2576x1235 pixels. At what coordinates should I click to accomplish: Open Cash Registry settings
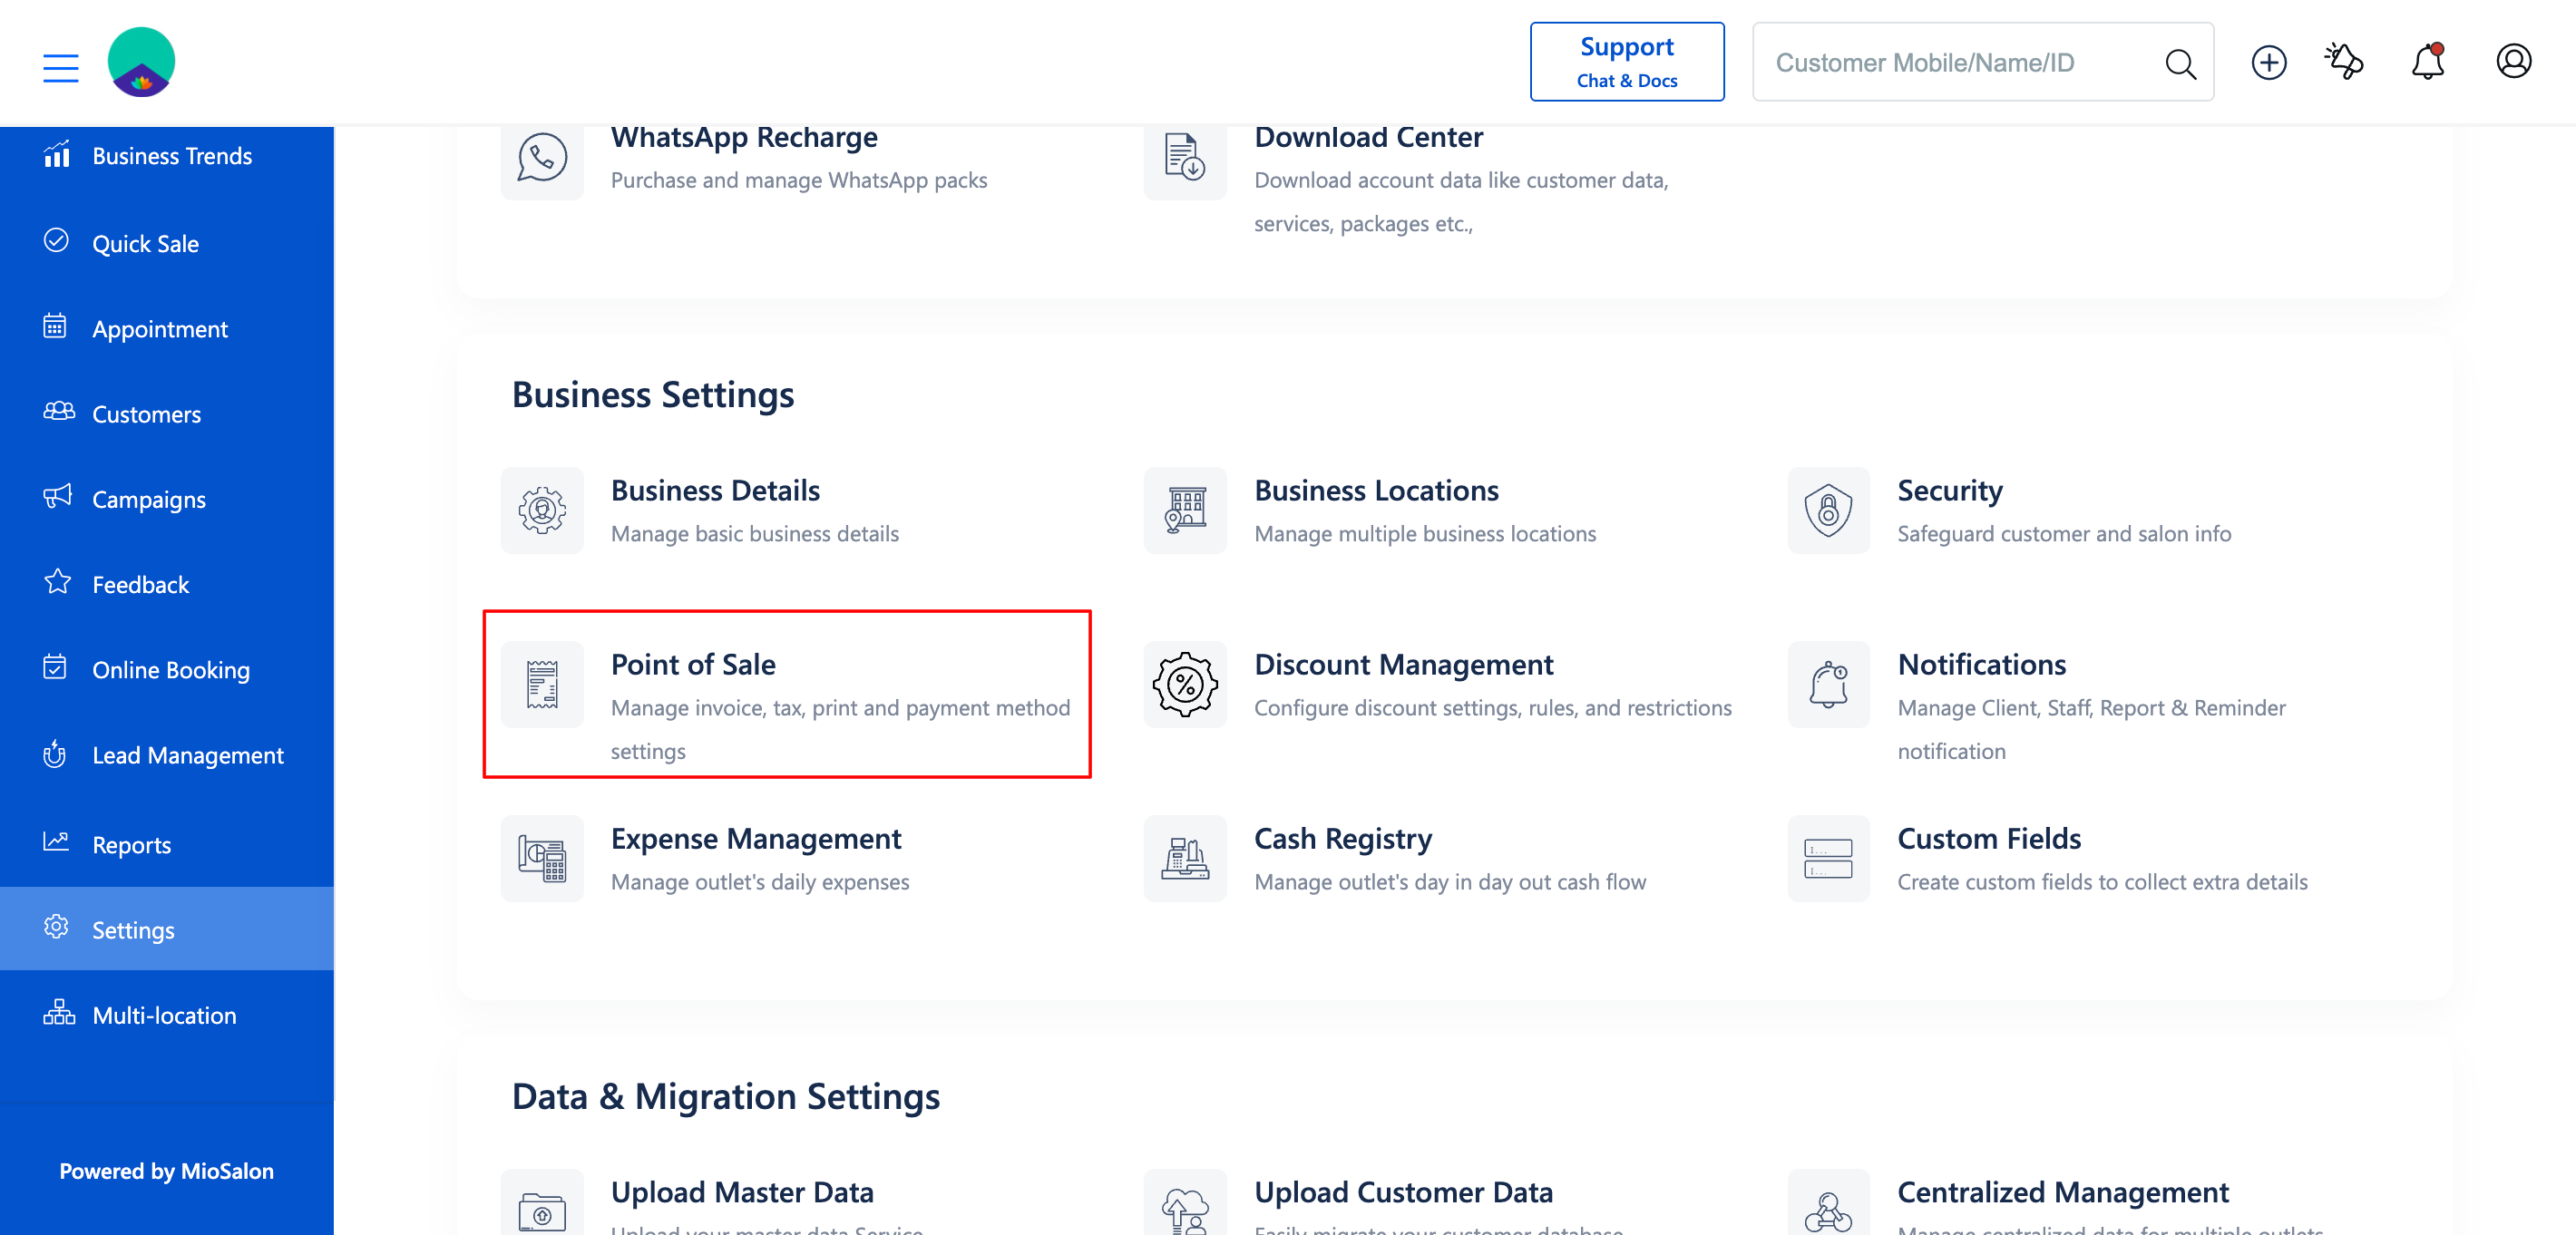click(x=1342, y=838)
